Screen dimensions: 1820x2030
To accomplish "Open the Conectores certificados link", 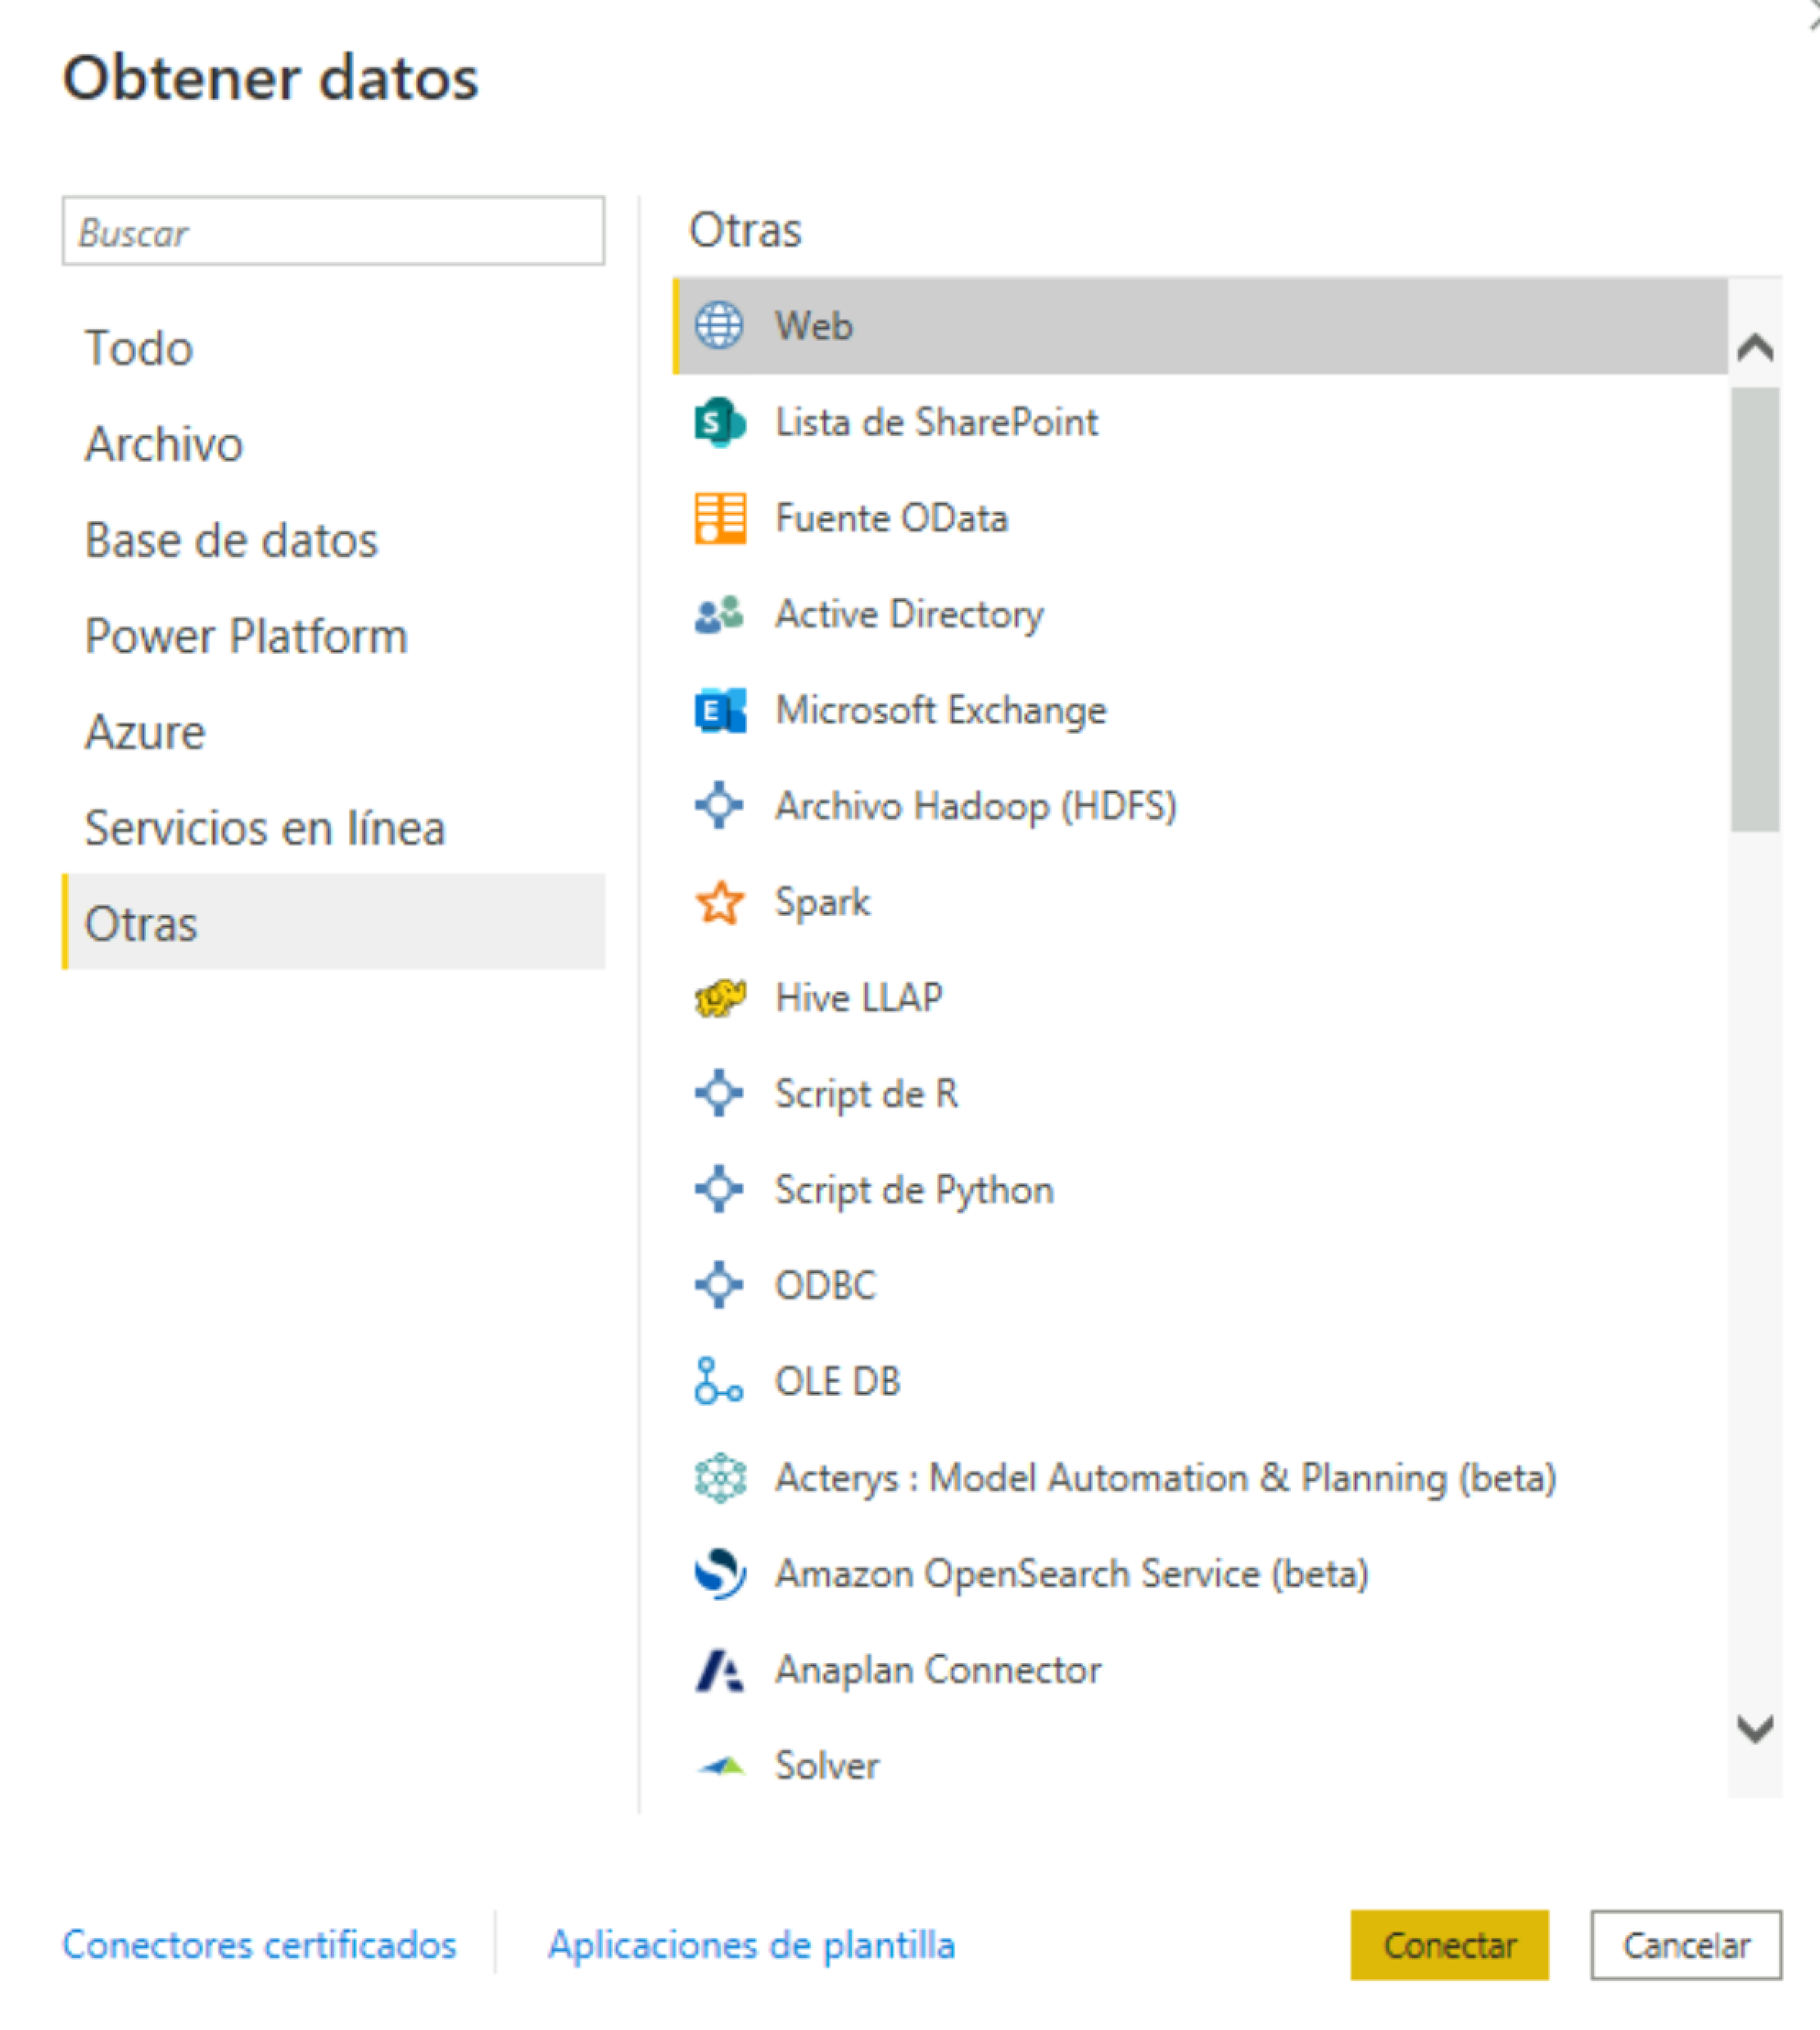I will pos(259,1945).
